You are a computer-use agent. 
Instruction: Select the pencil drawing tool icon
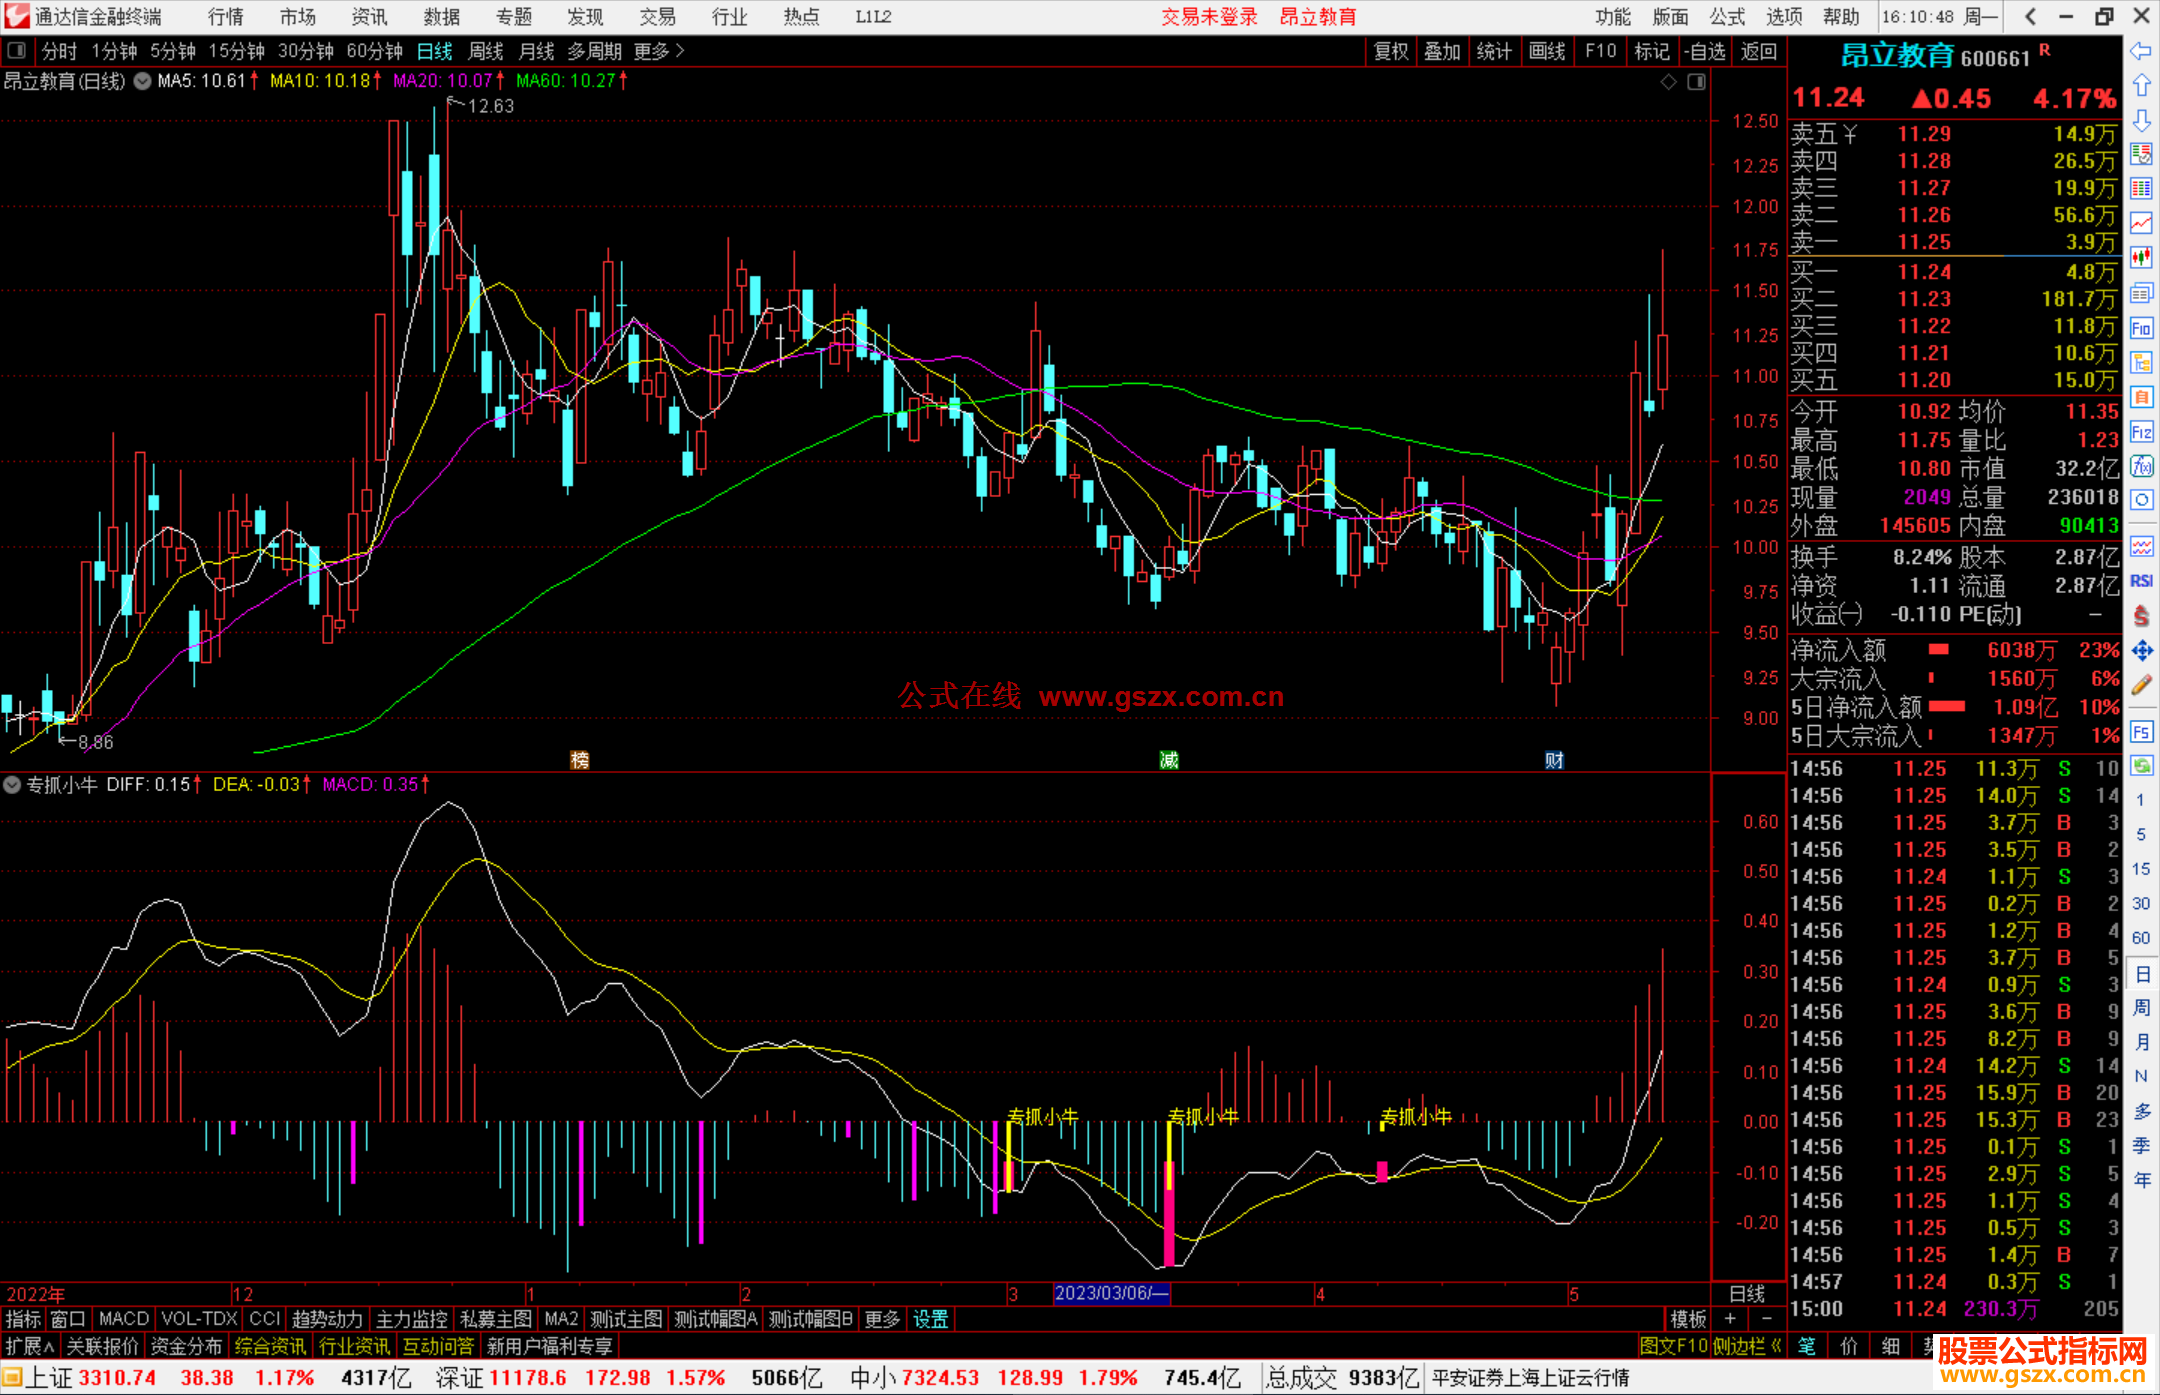coord(2141,686)
